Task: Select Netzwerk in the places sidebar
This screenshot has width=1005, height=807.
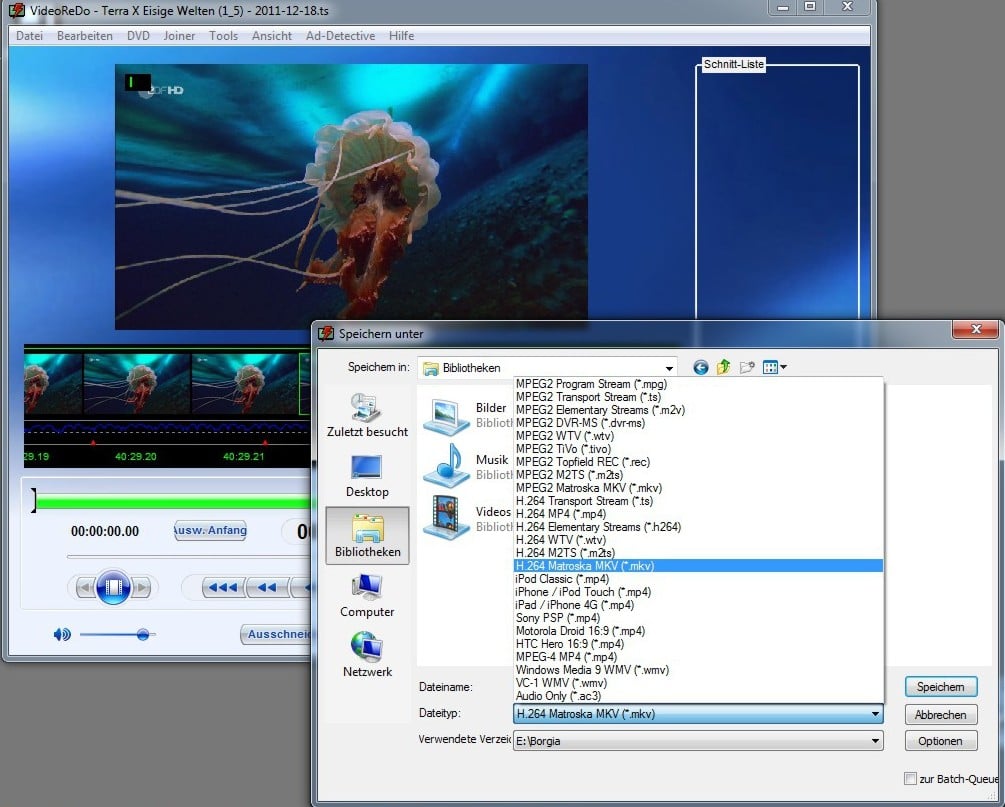Action: coord(367,655)
